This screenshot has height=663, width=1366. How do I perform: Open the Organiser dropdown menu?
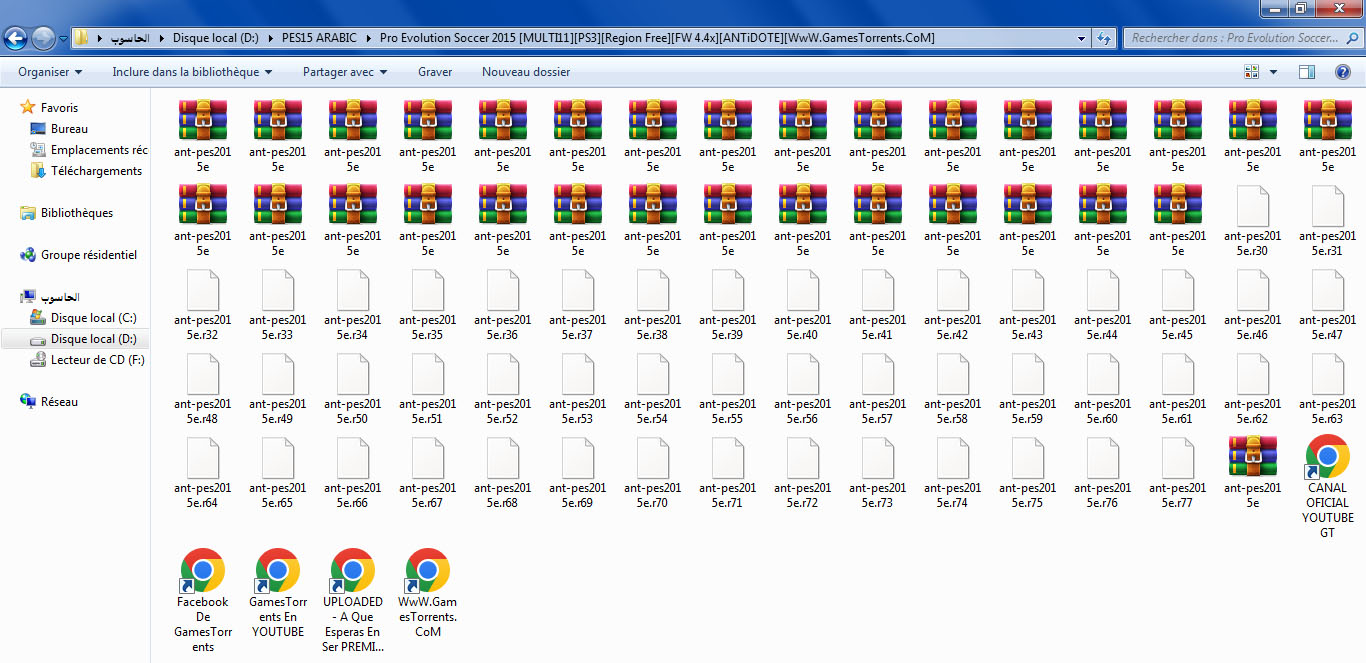(x=50, y=72)
